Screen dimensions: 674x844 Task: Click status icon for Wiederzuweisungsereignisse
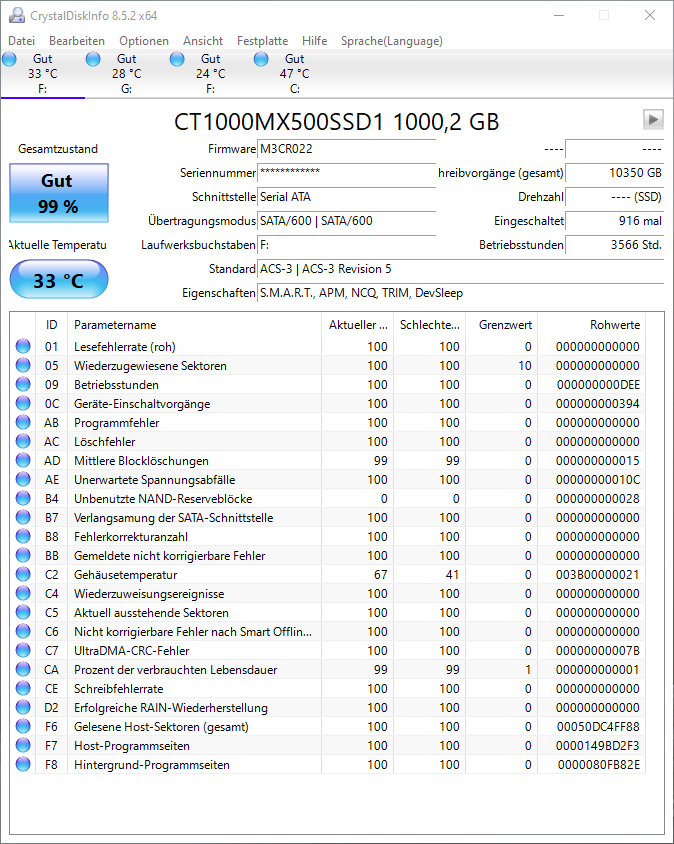(23, 593)
